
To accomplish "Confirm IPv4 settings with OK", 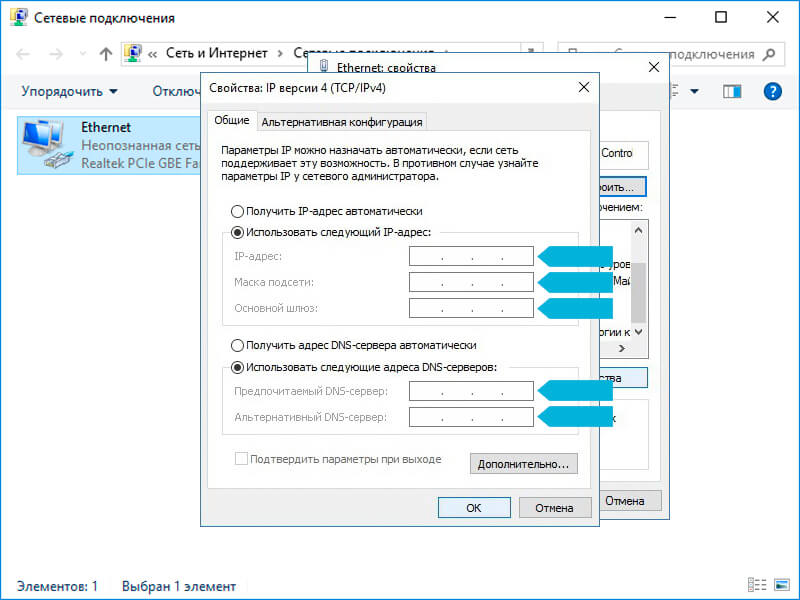I will (474, 508).
